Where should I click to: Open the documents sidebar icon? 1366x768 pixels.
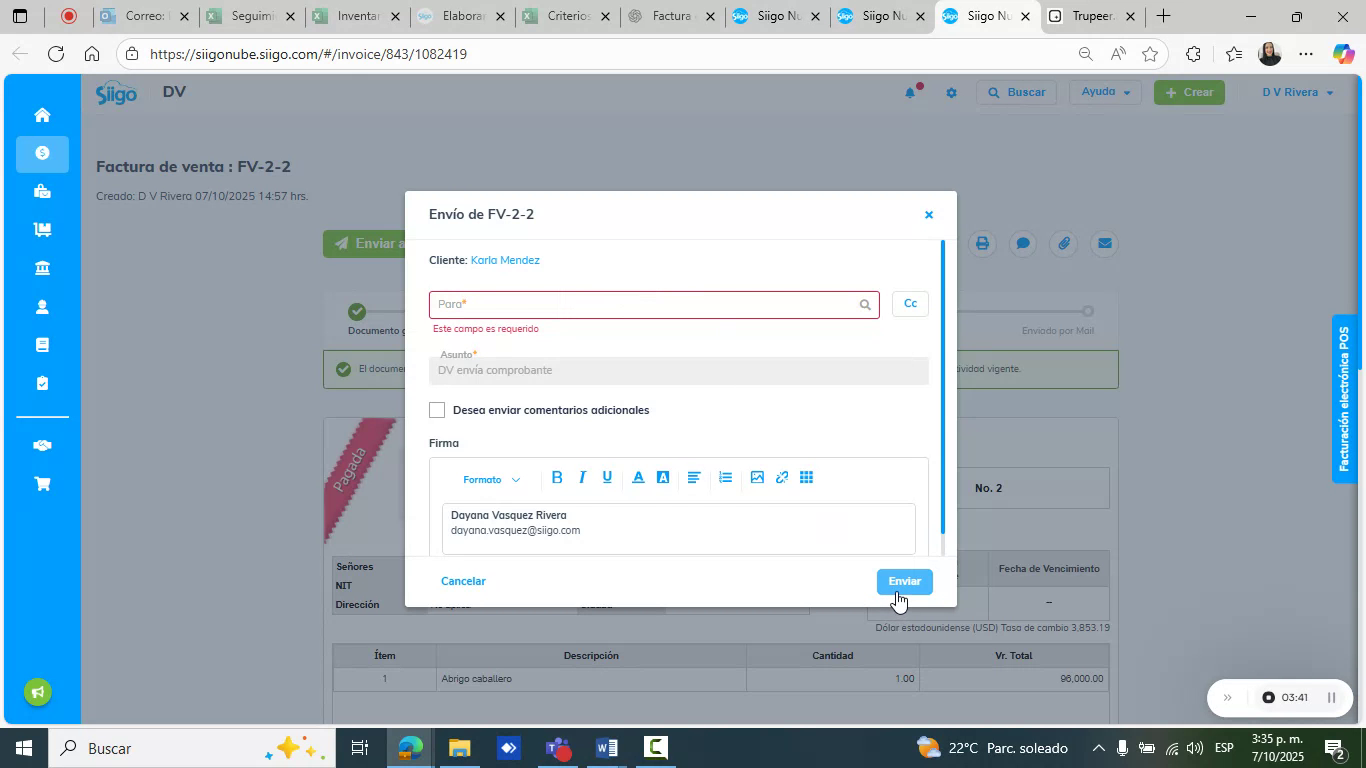42,345
